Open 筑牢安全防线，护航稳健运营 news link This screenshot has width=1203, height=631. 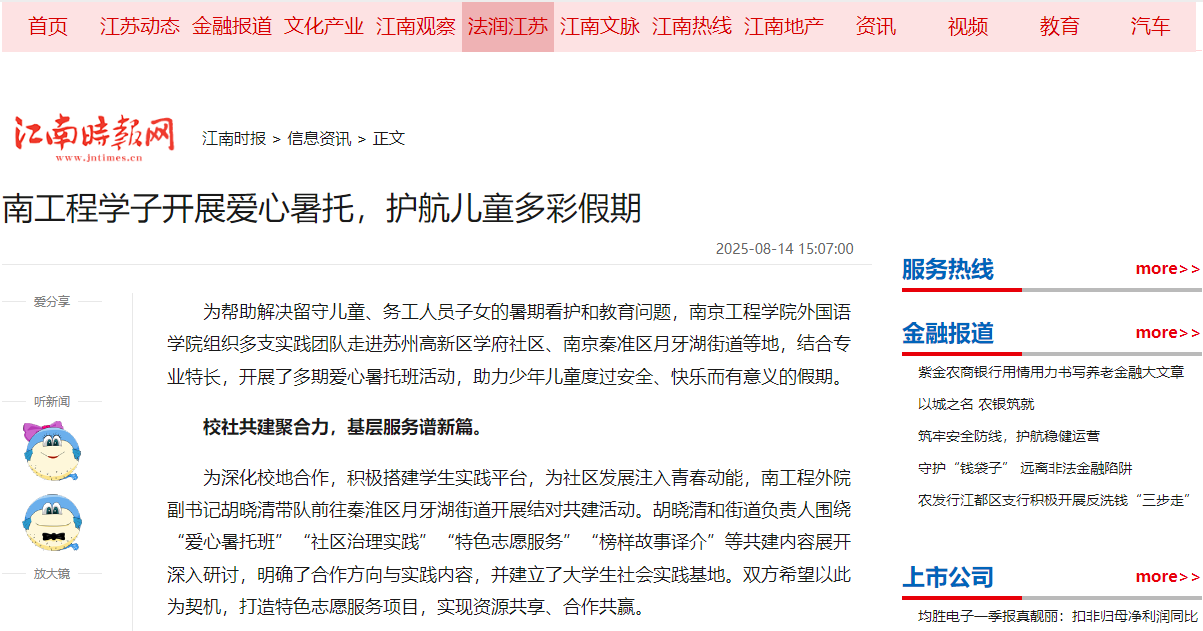tap(1009, 436)
